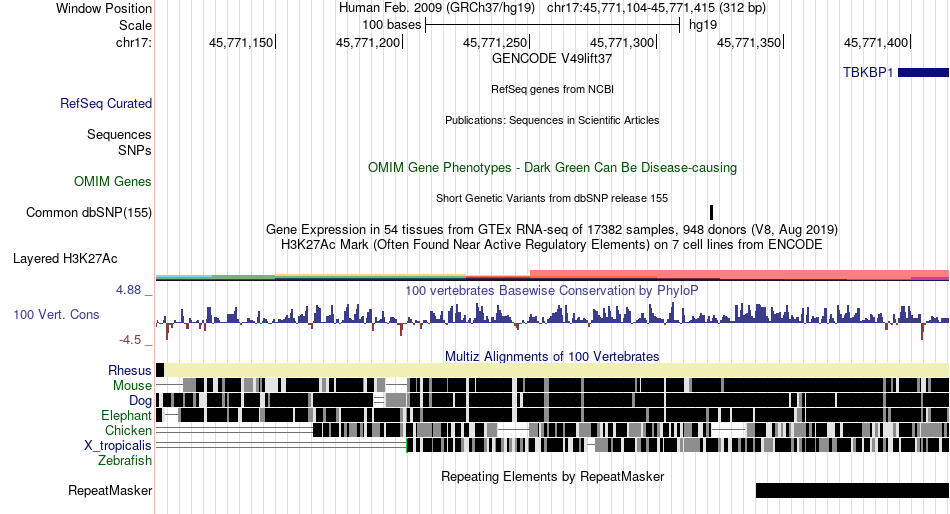Click the chr17:45,771,104-45,771,415 position text

click(x=656, y=8)
